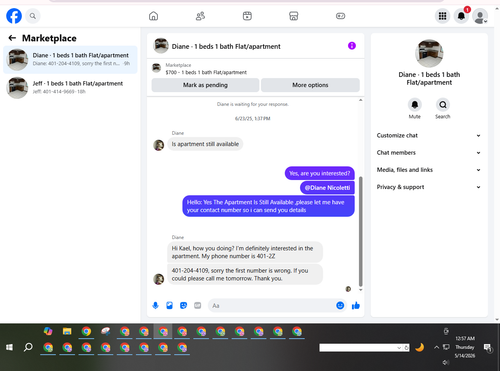Open the emoji picker in message box
The width and height of the screenshot is (500, 371).
tap(340, 305)
